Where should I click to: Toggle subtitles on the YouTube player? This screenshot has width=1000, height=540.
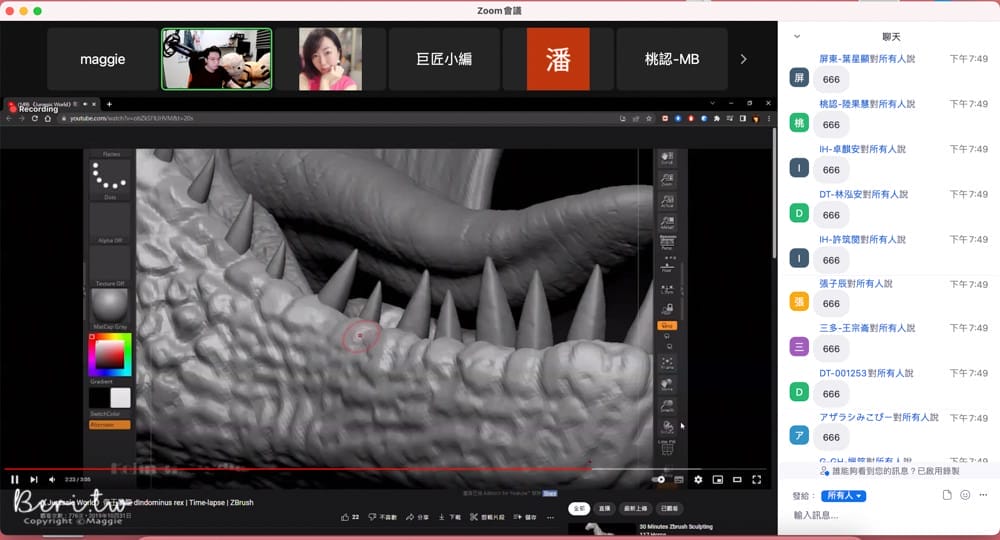point(679,479)
